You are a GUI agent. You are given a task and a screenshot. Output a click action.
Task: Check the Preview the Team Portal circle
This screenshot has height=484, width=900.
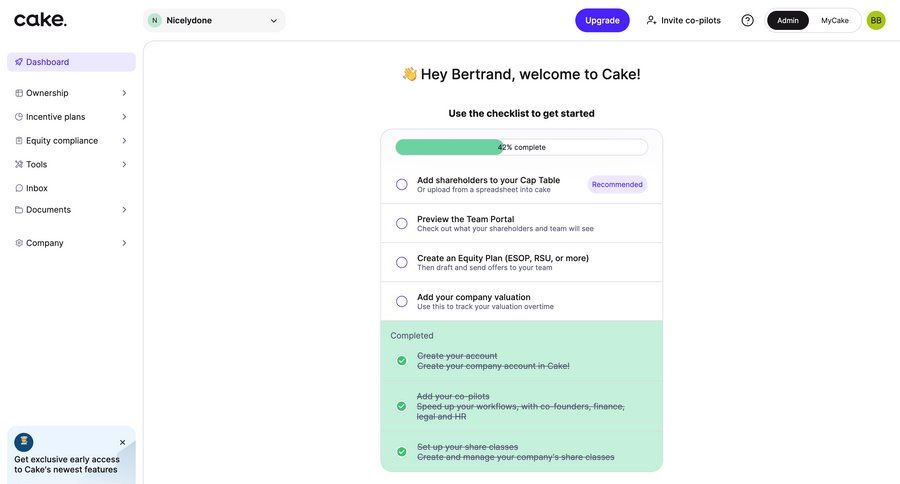pos(402,223)
